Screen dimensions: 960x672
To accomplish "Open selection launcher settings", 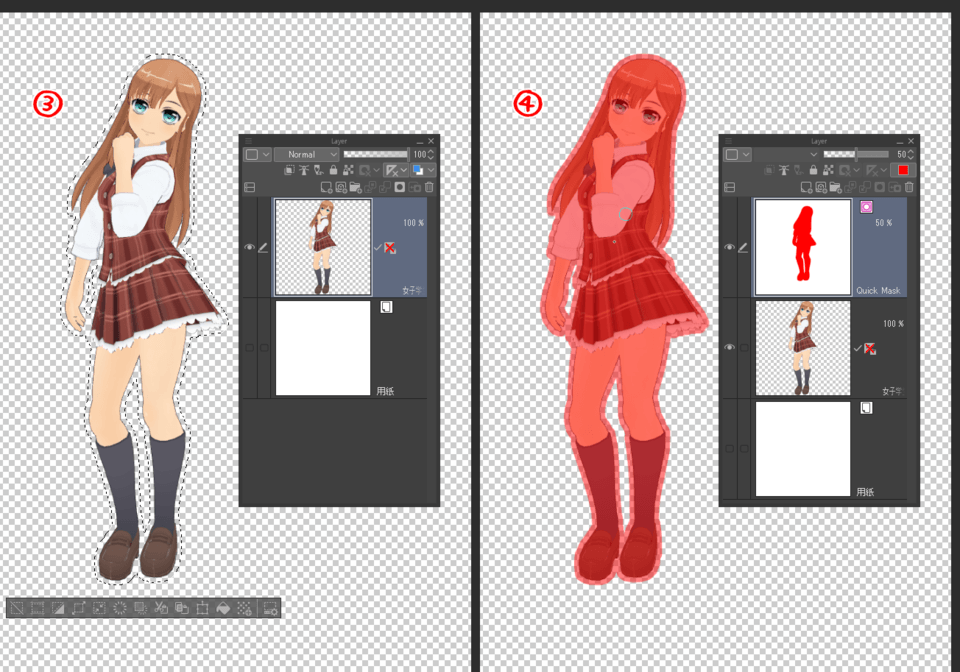I will point(271,608).
